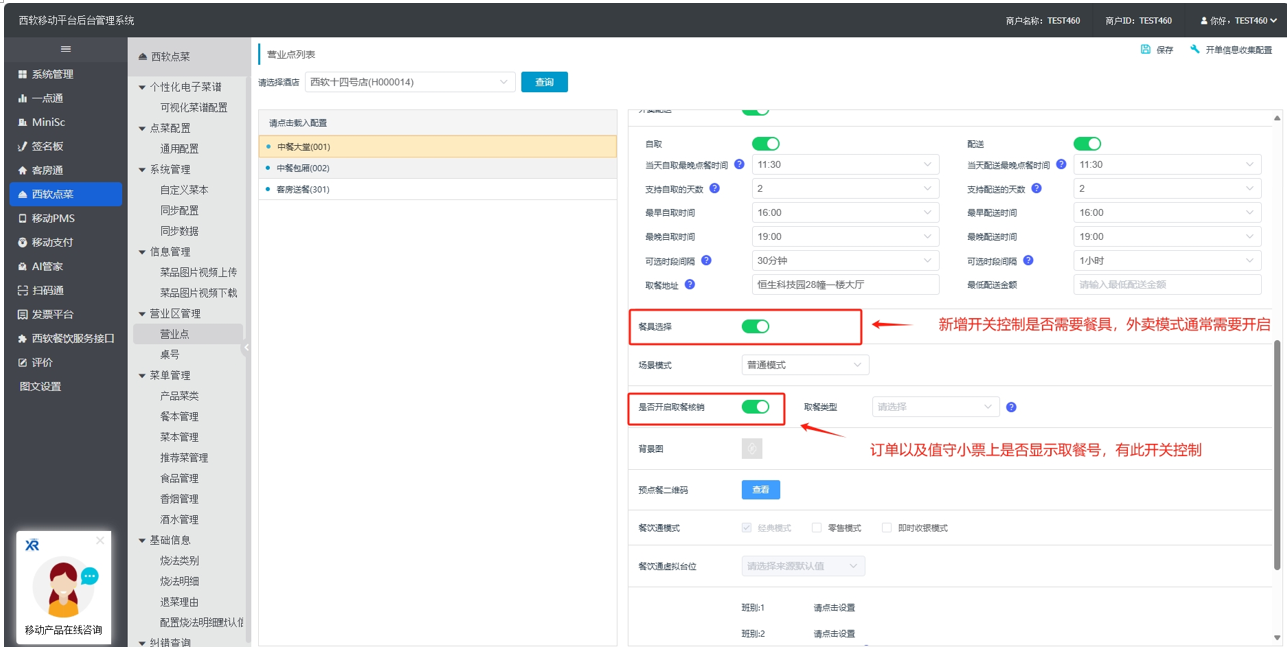The height and width of the screenshot is (647, 1287).
Task: Open 菜品图片视频上传 in the tree
Action: pos(199,272)
